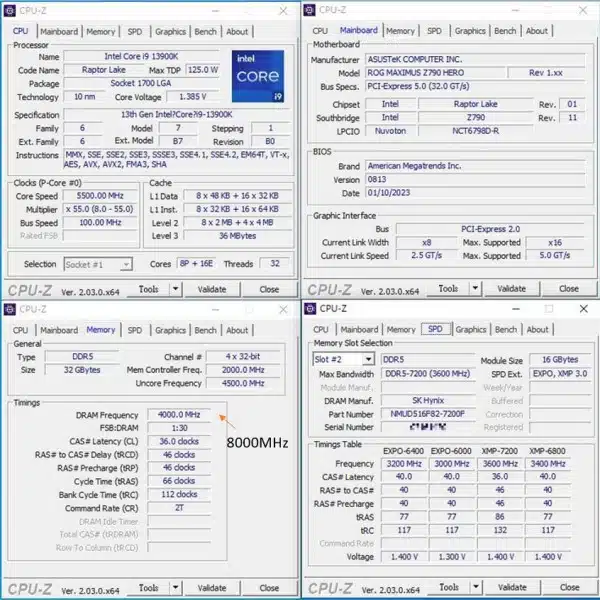Open Bench tab in the Memory window
The height and width of the screenshot is (600, 600).
(x=205, y=330)
